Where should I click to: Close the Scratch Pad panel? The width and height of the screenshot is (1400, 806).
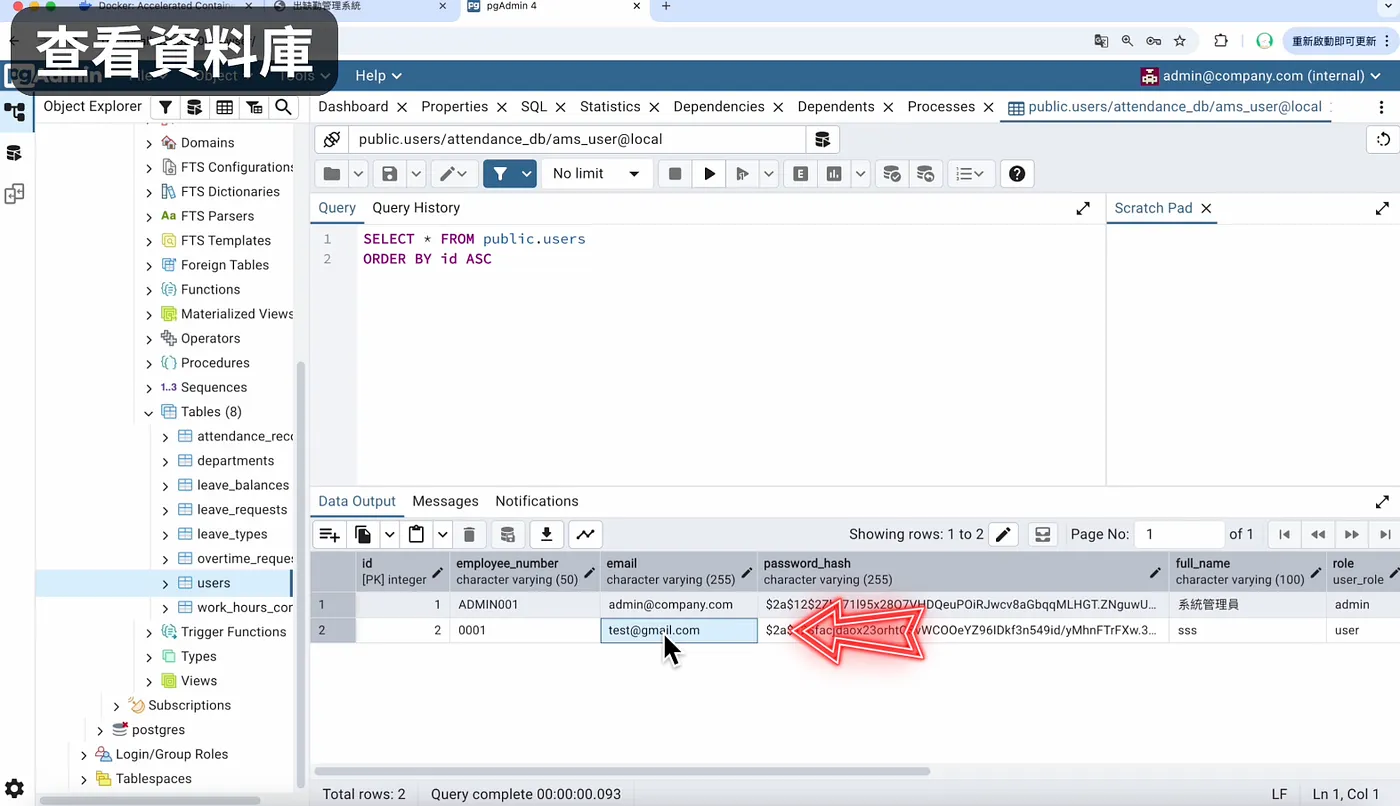[1206, 208]
